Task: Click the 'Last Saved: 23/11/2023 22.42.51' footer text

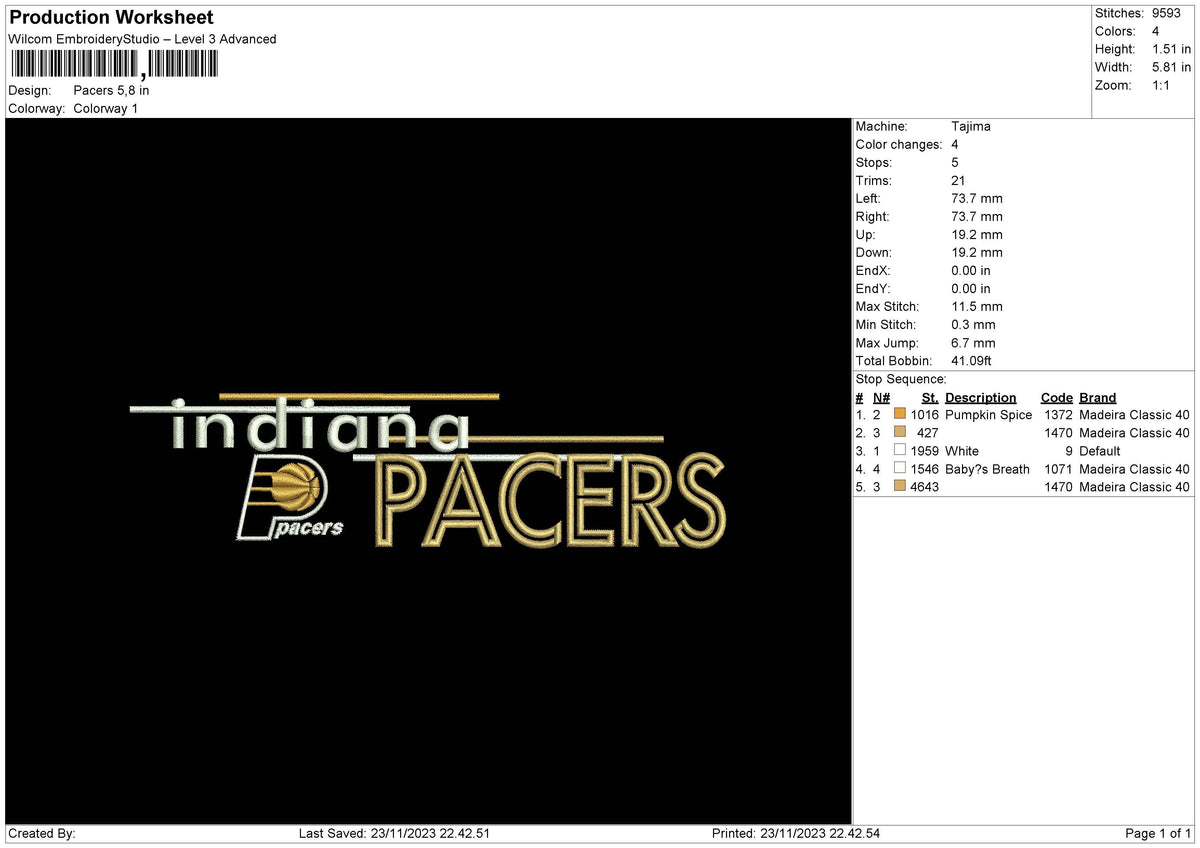Action: pyautogui.click(x=394, y=833)
